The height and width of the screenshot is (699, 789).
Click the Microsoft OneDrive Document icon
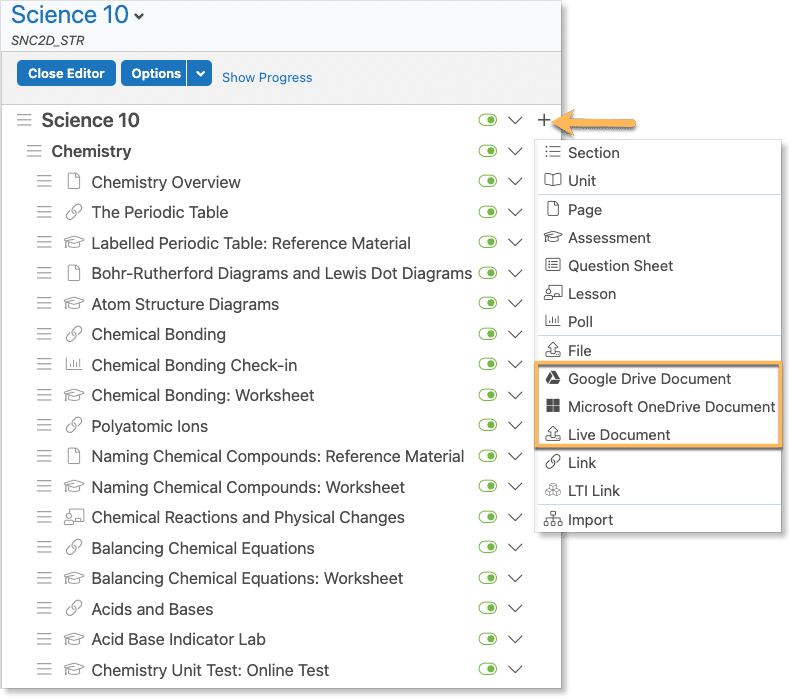(552, 407)
